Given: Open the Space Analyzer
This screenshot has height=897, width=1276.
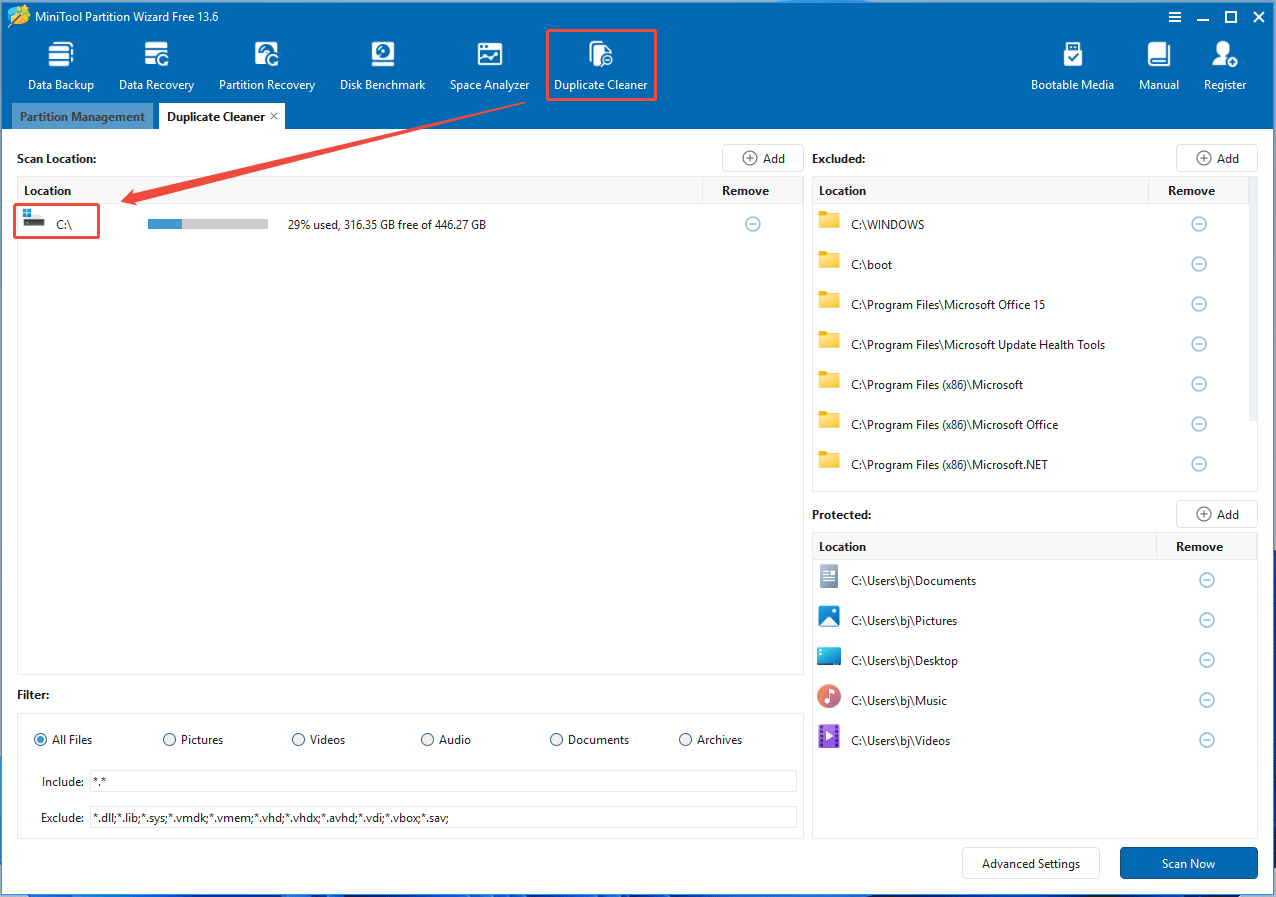Looking at the screenshot, I should (489, 62).
